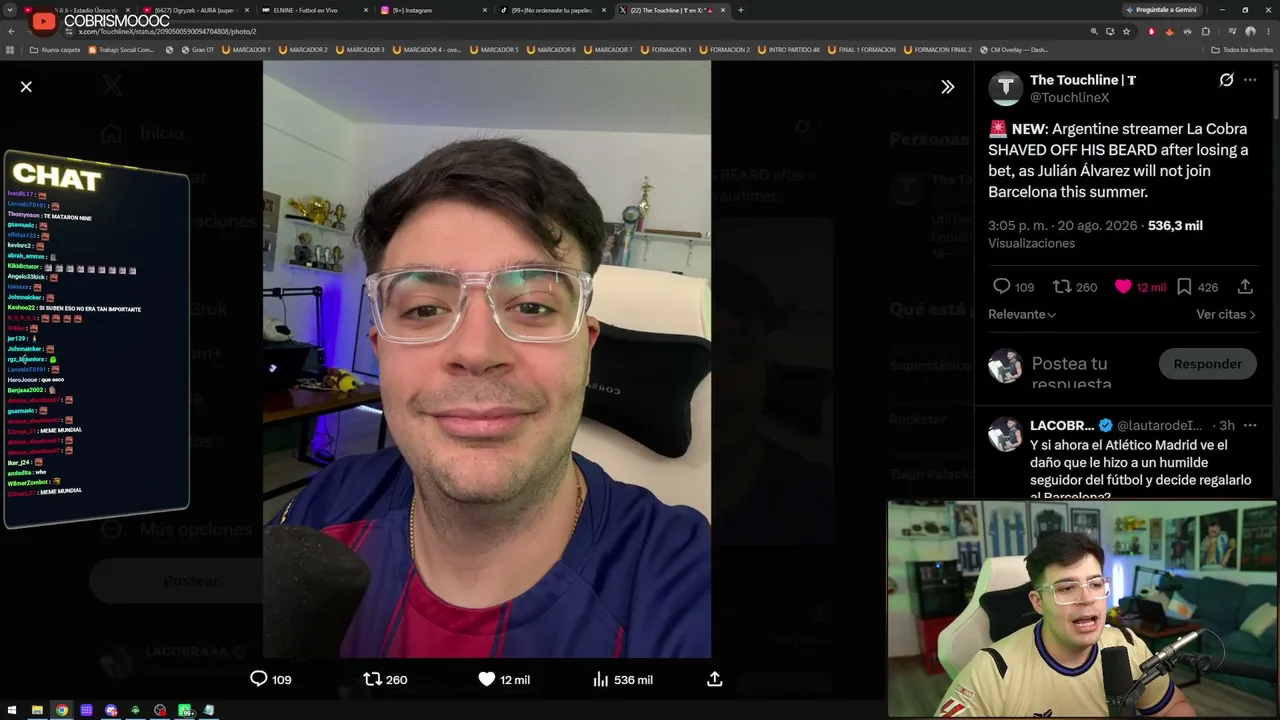The height and width of the screenshot is (720, 1280).
Task: Open the LACOBR... reply avatar
Action: [1005, 434]
